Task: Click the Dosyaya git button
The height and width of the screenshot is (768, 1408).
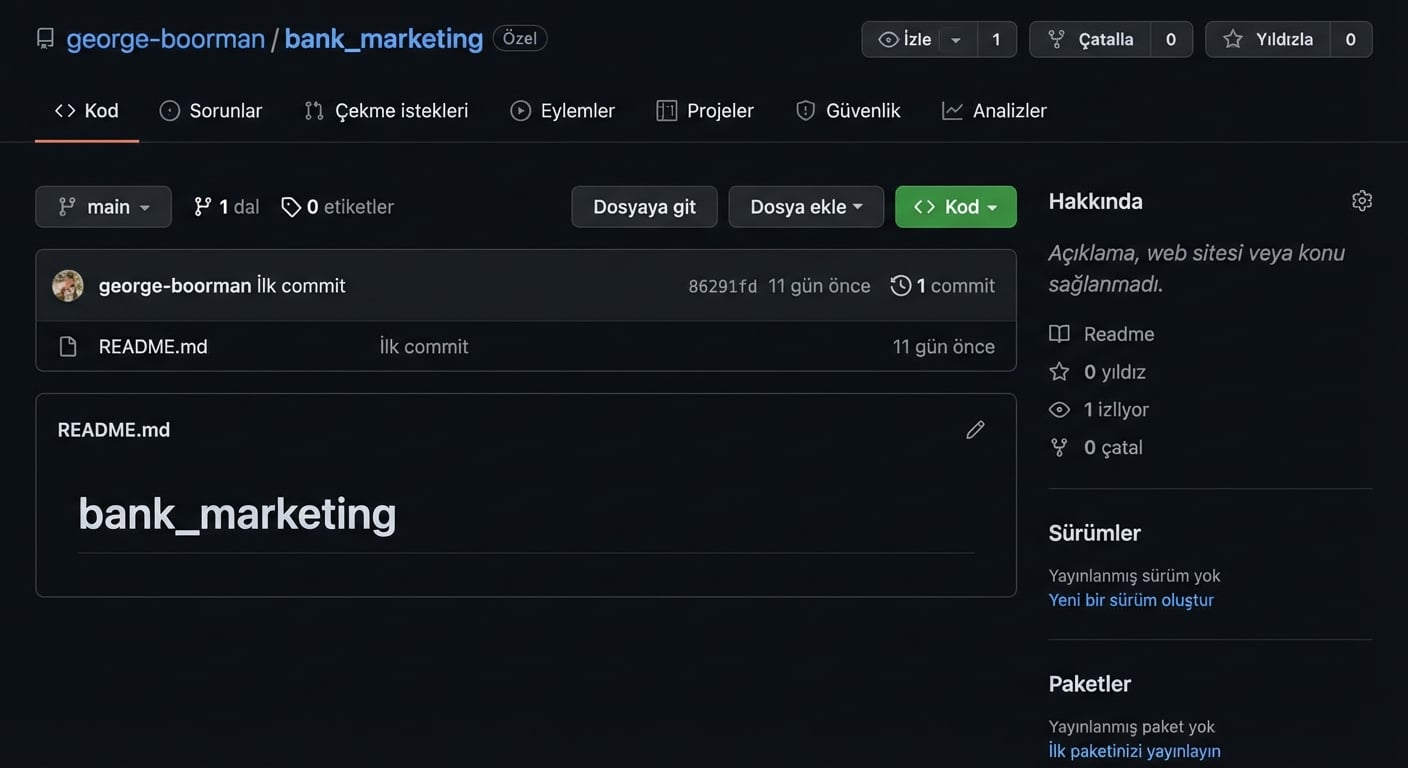Action: tap(644, 206)
